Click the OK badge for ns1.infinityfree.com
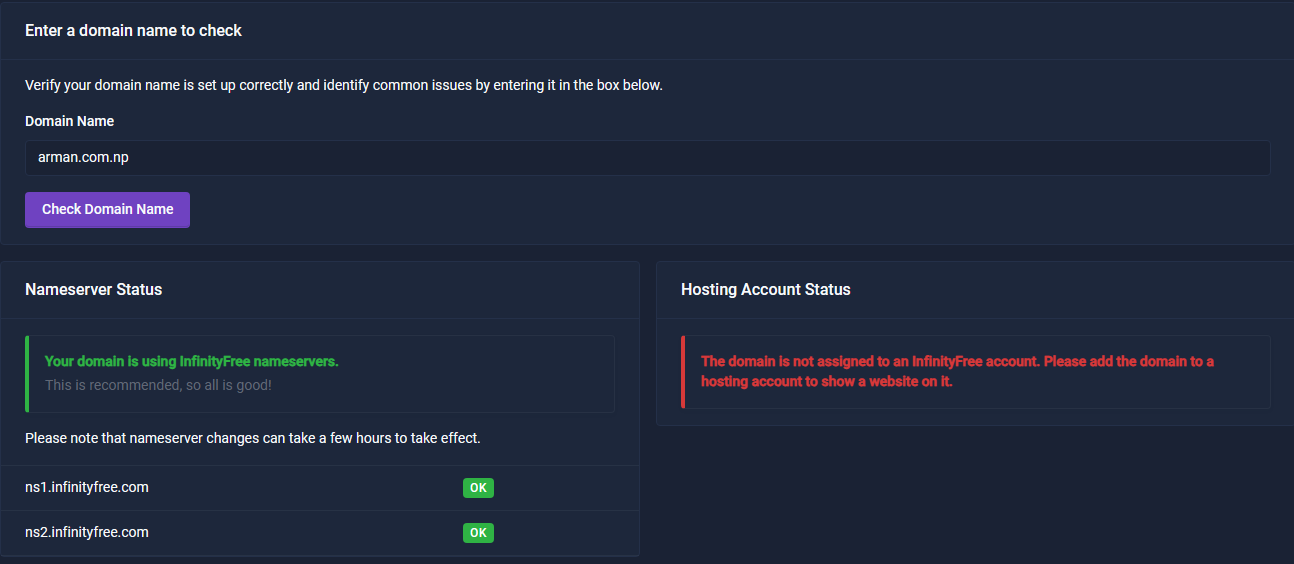 [478, 488]
